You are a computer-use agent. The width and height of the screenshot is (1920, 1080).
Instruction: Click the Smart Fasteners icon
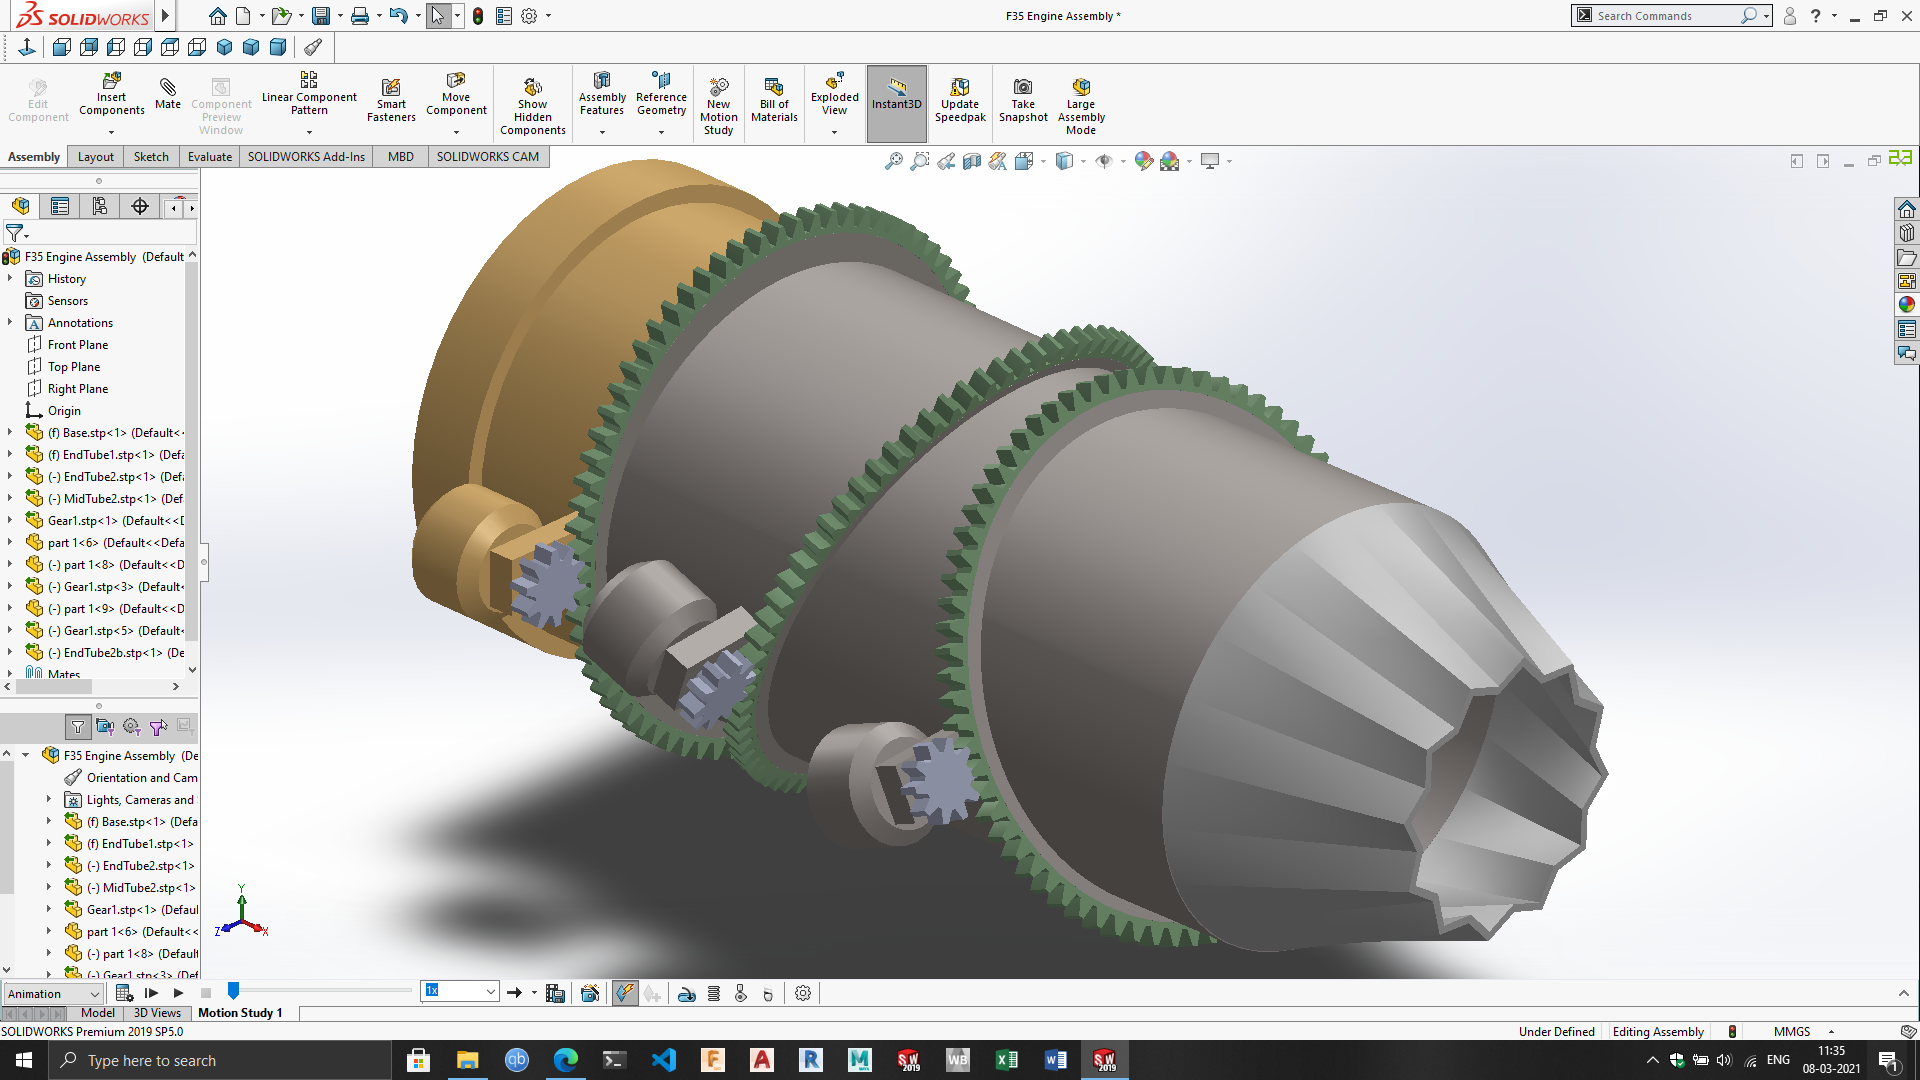(x=391, y=100)
